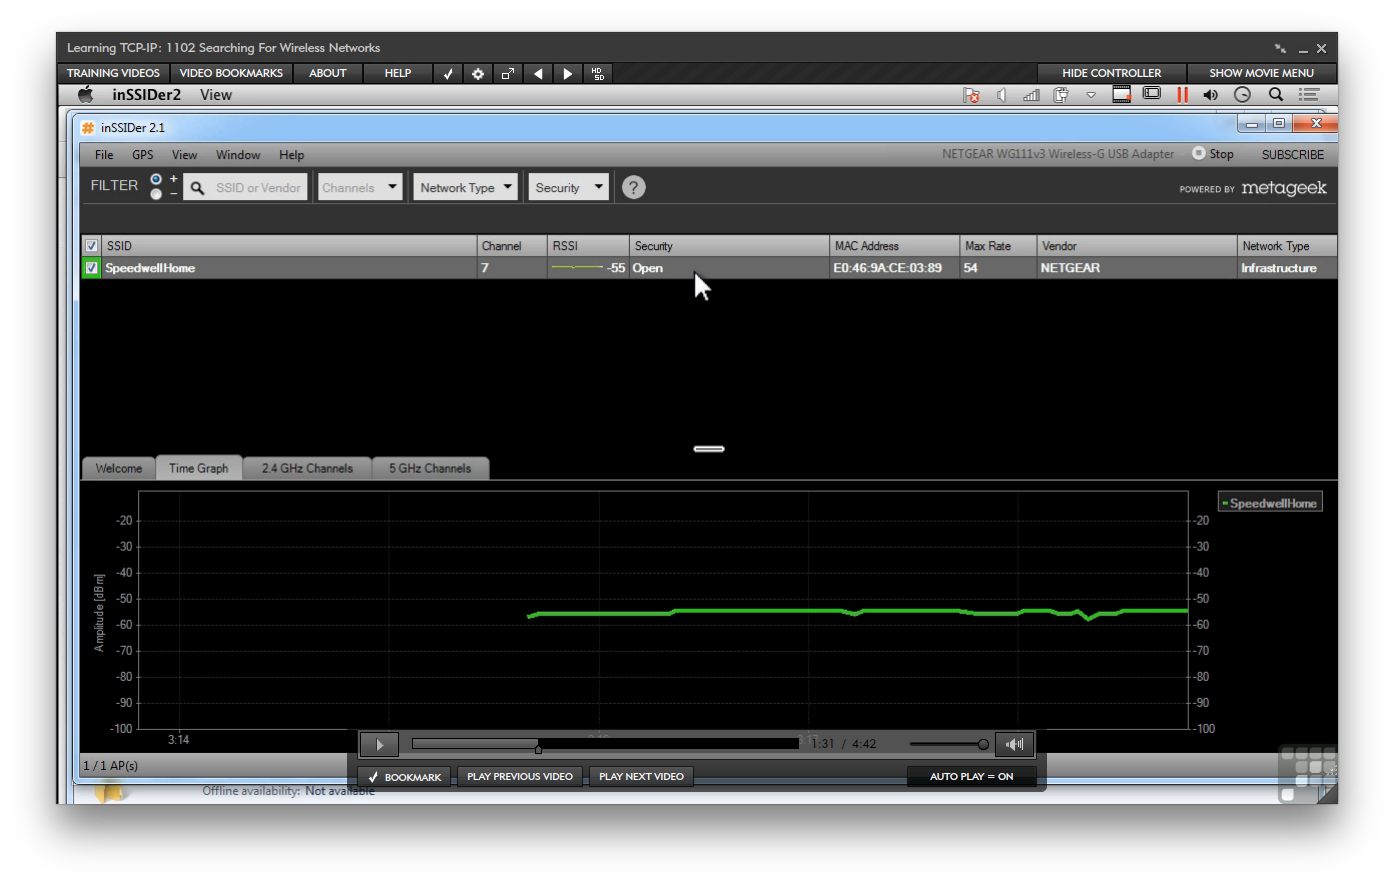Click the bookmark checkmark icon in top toolbar
1394x884 pixels.
click(448, 73)
